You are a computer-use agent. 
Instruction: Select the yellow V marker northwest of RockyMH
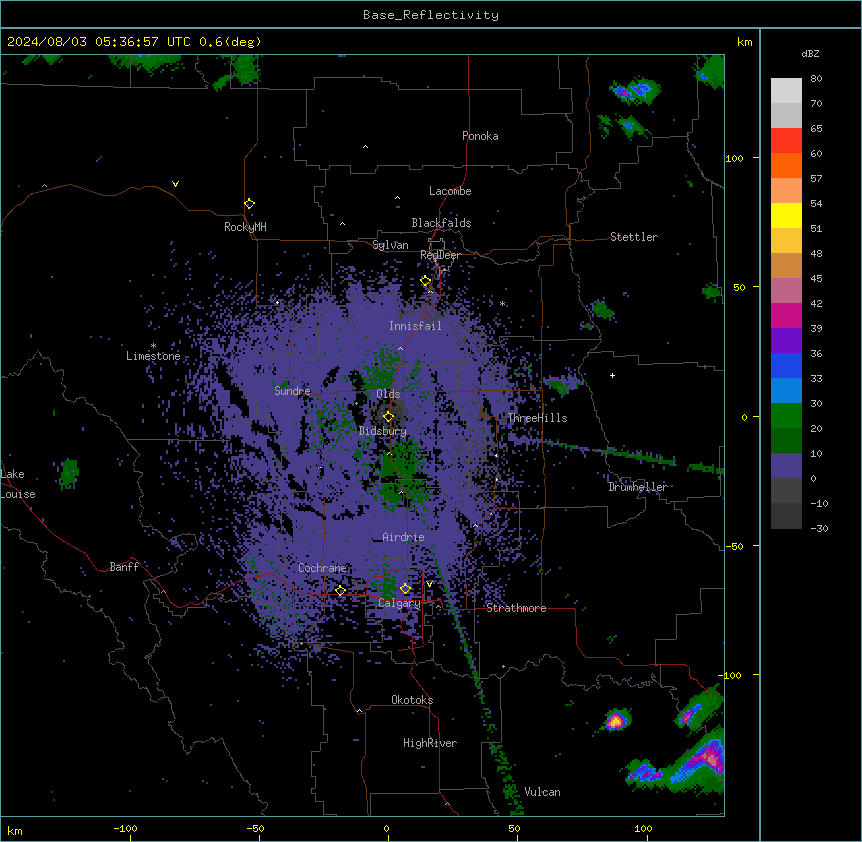(x=175, y=184)
